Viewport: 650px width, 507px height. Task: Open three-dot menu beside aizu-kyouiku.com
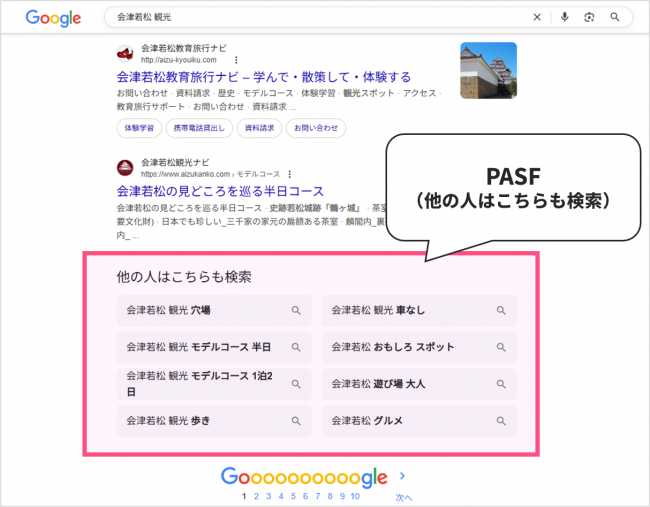pyautogui.click(x=236, y=60)
